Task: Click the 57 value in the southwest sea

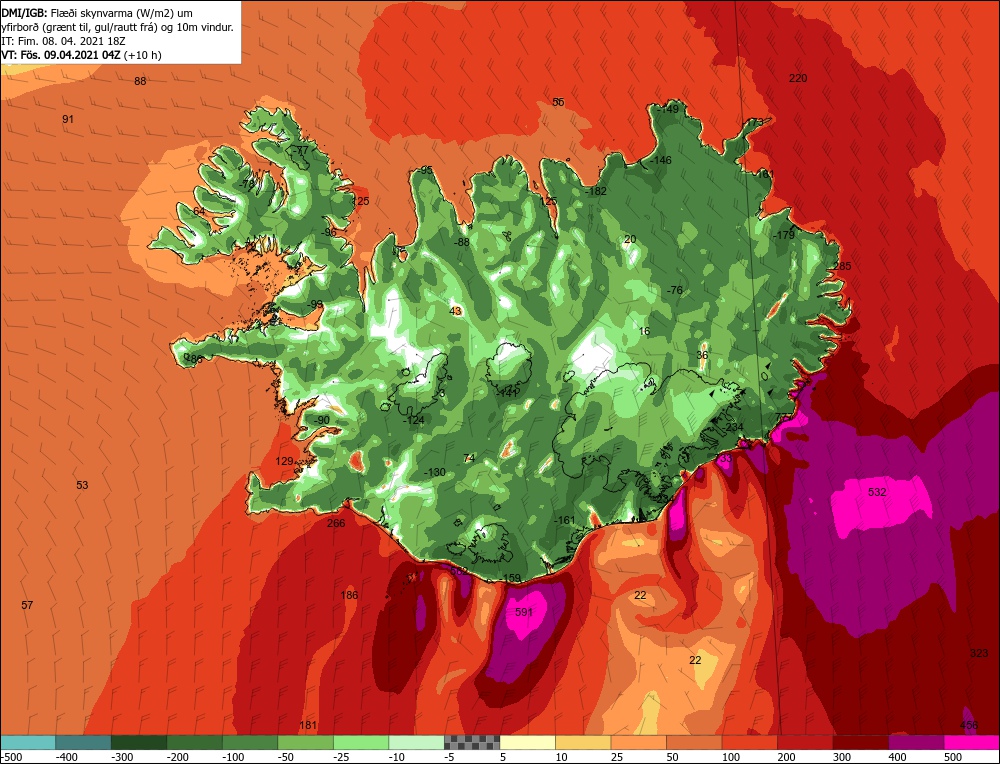Action: pyautogui.click(x=27, y=605)
